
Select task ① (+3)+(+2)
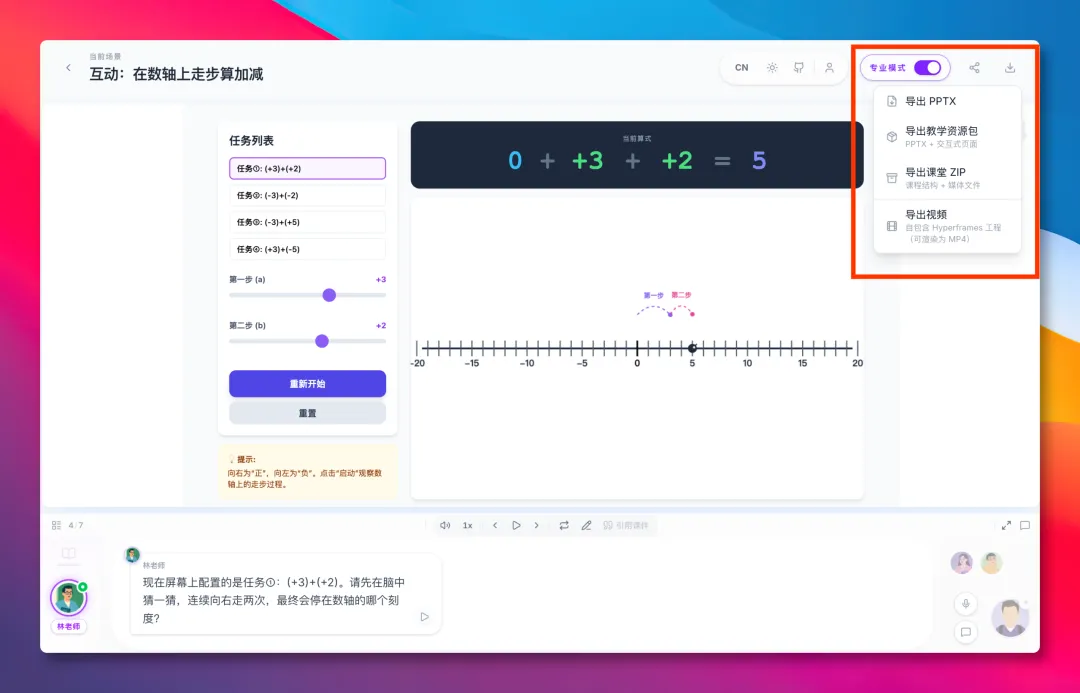click(307, 168)
